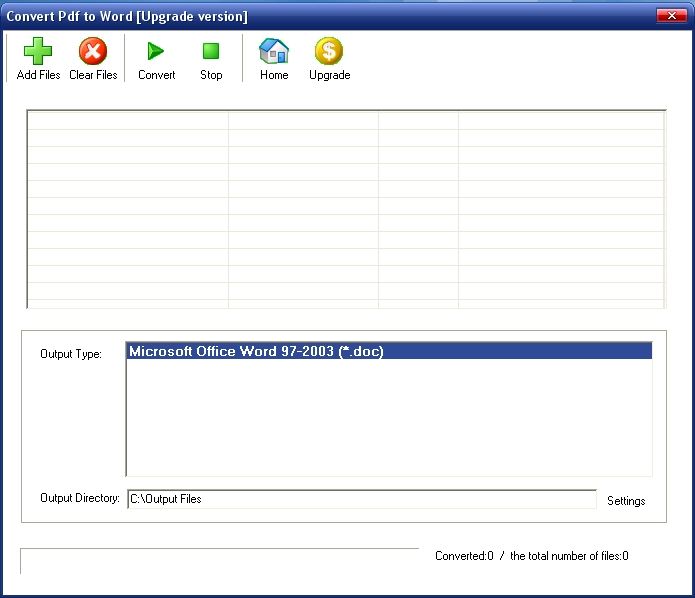Click the Converted:0 status text
Screen dimensions: 695x598
(464, 556)
